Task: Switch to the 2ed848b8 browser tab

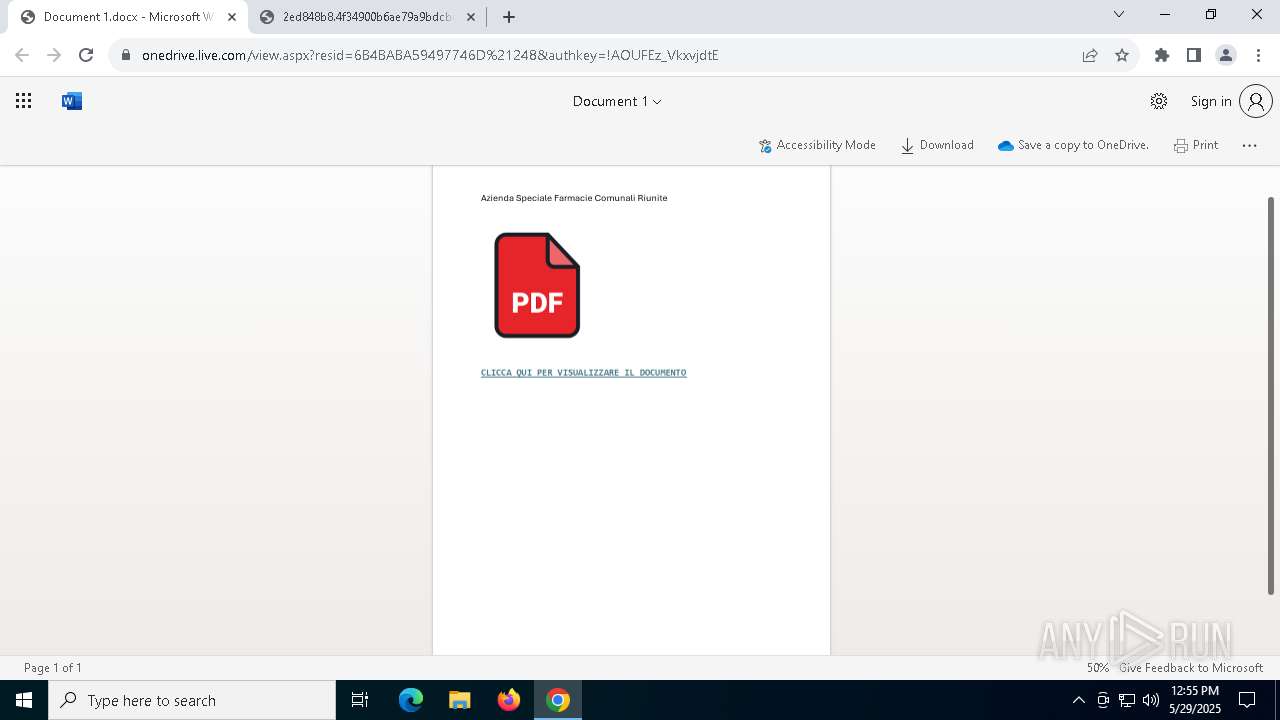Action: [x=366, y=17]
